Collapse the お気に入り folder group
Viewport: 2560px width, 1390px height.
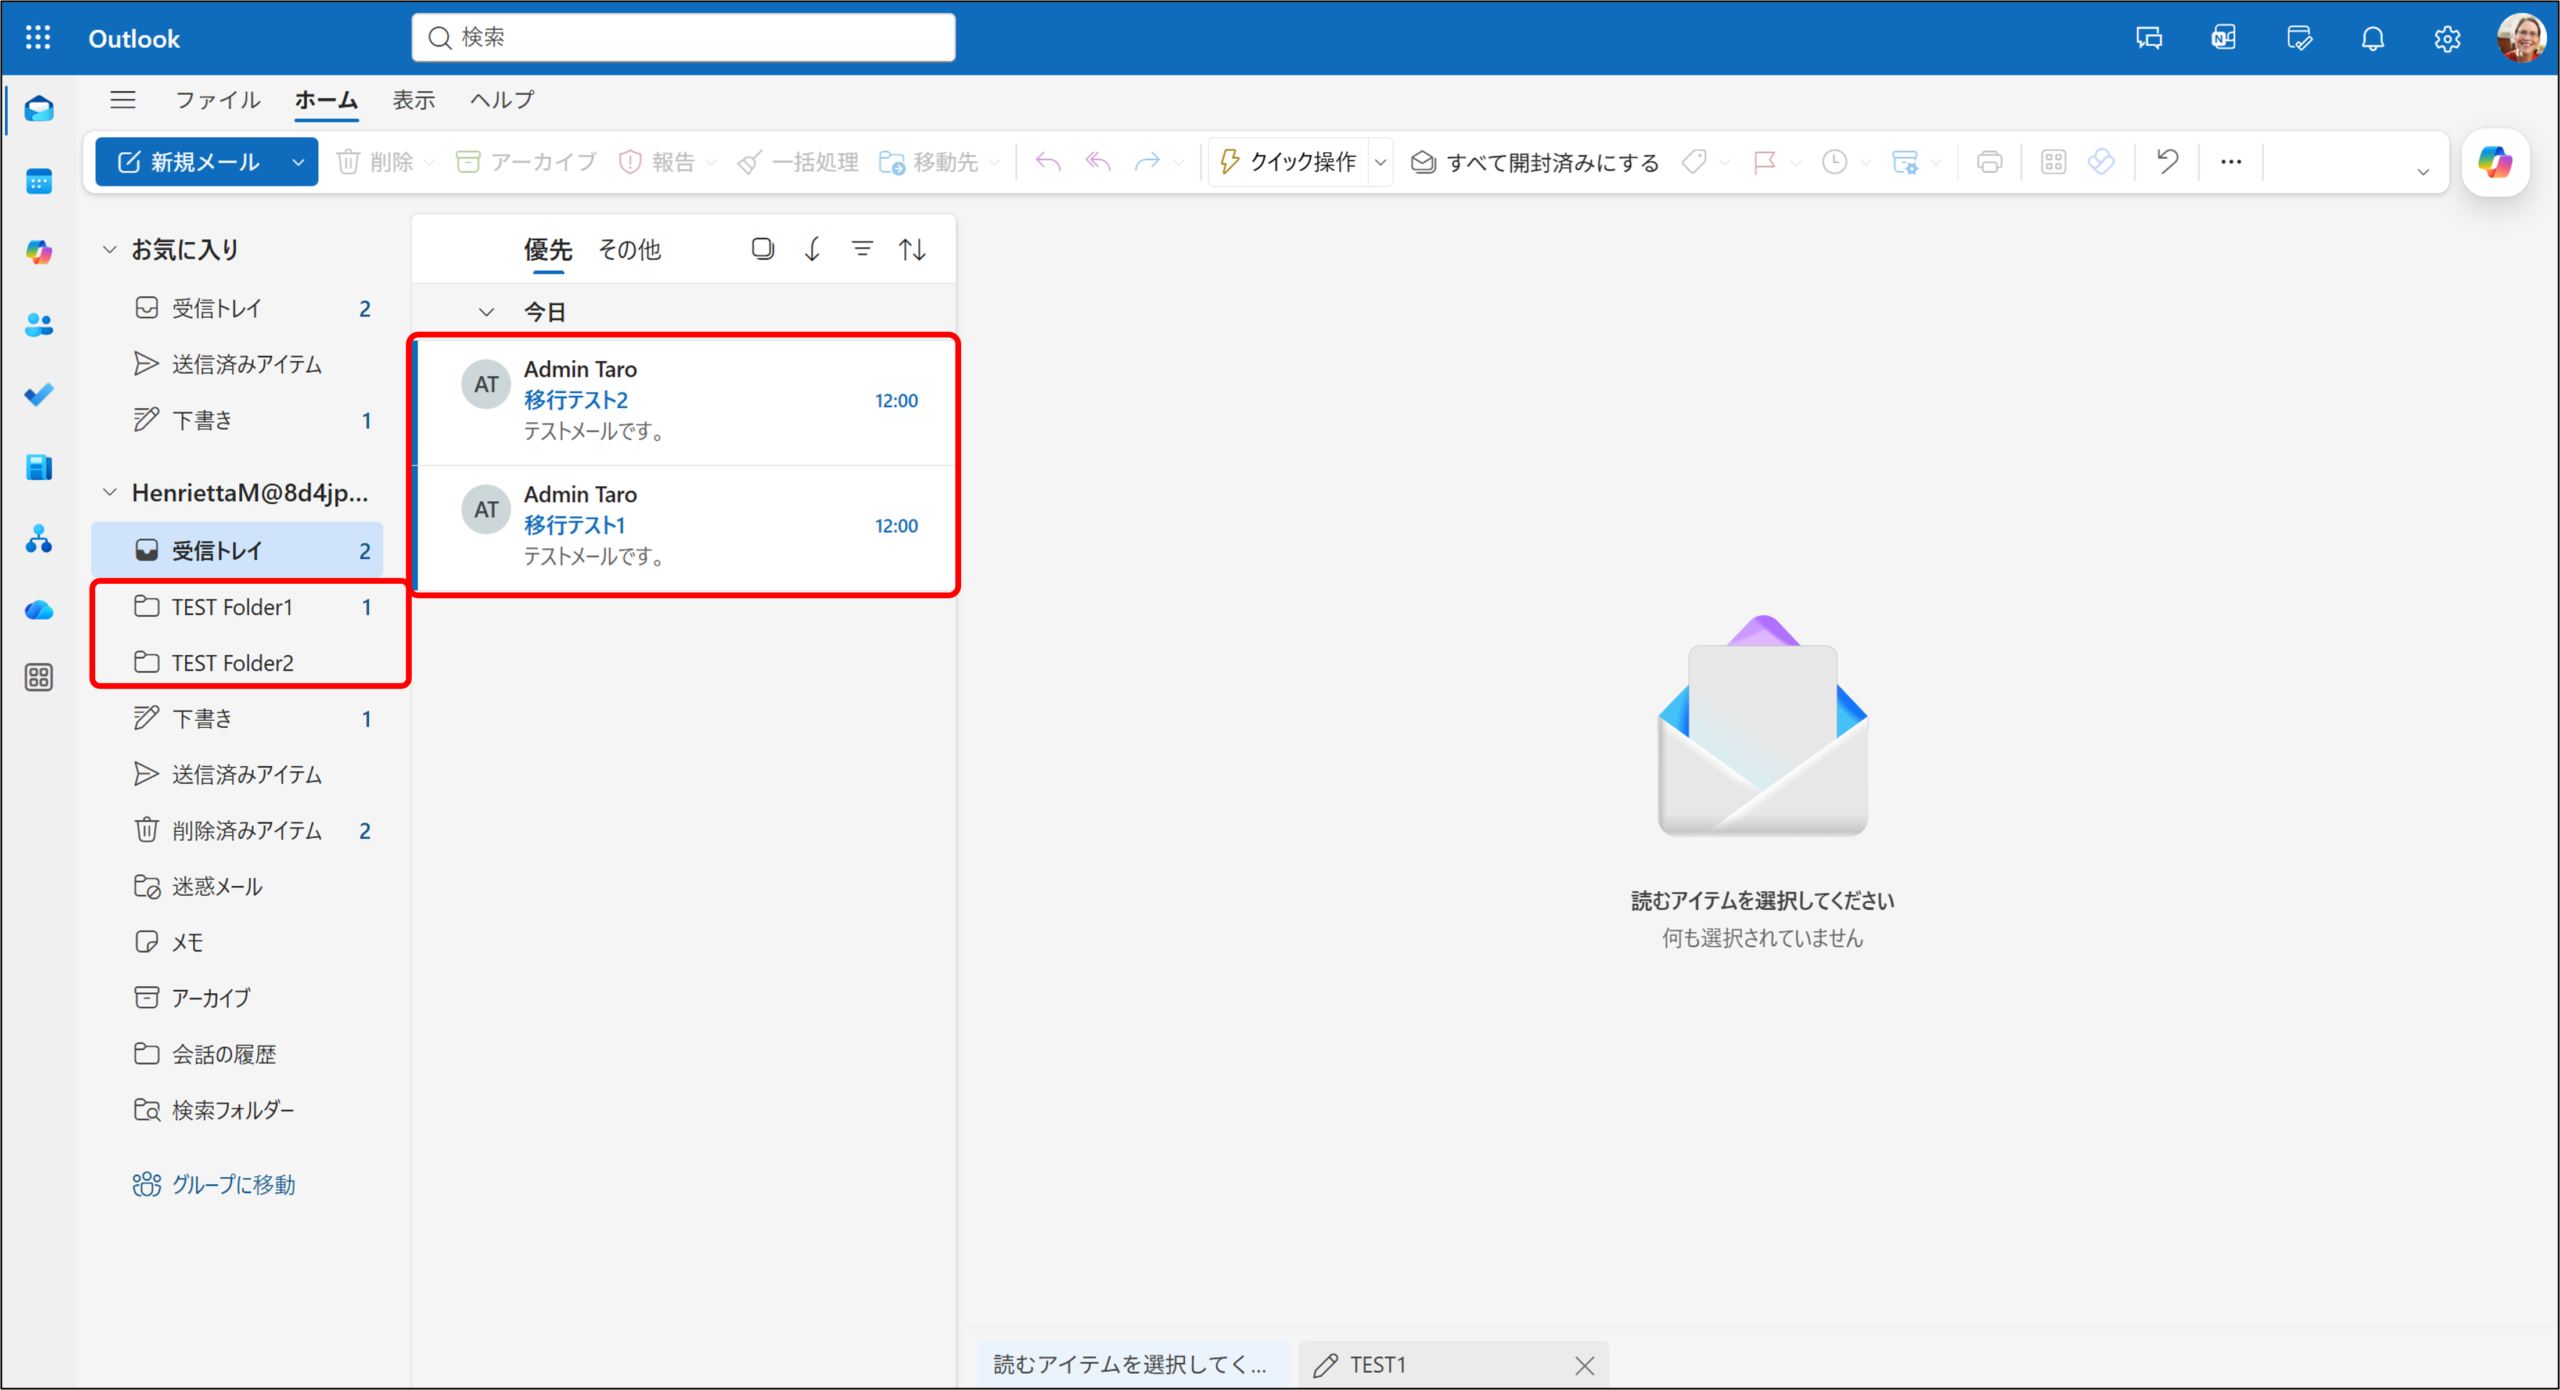tap(110, 249)
